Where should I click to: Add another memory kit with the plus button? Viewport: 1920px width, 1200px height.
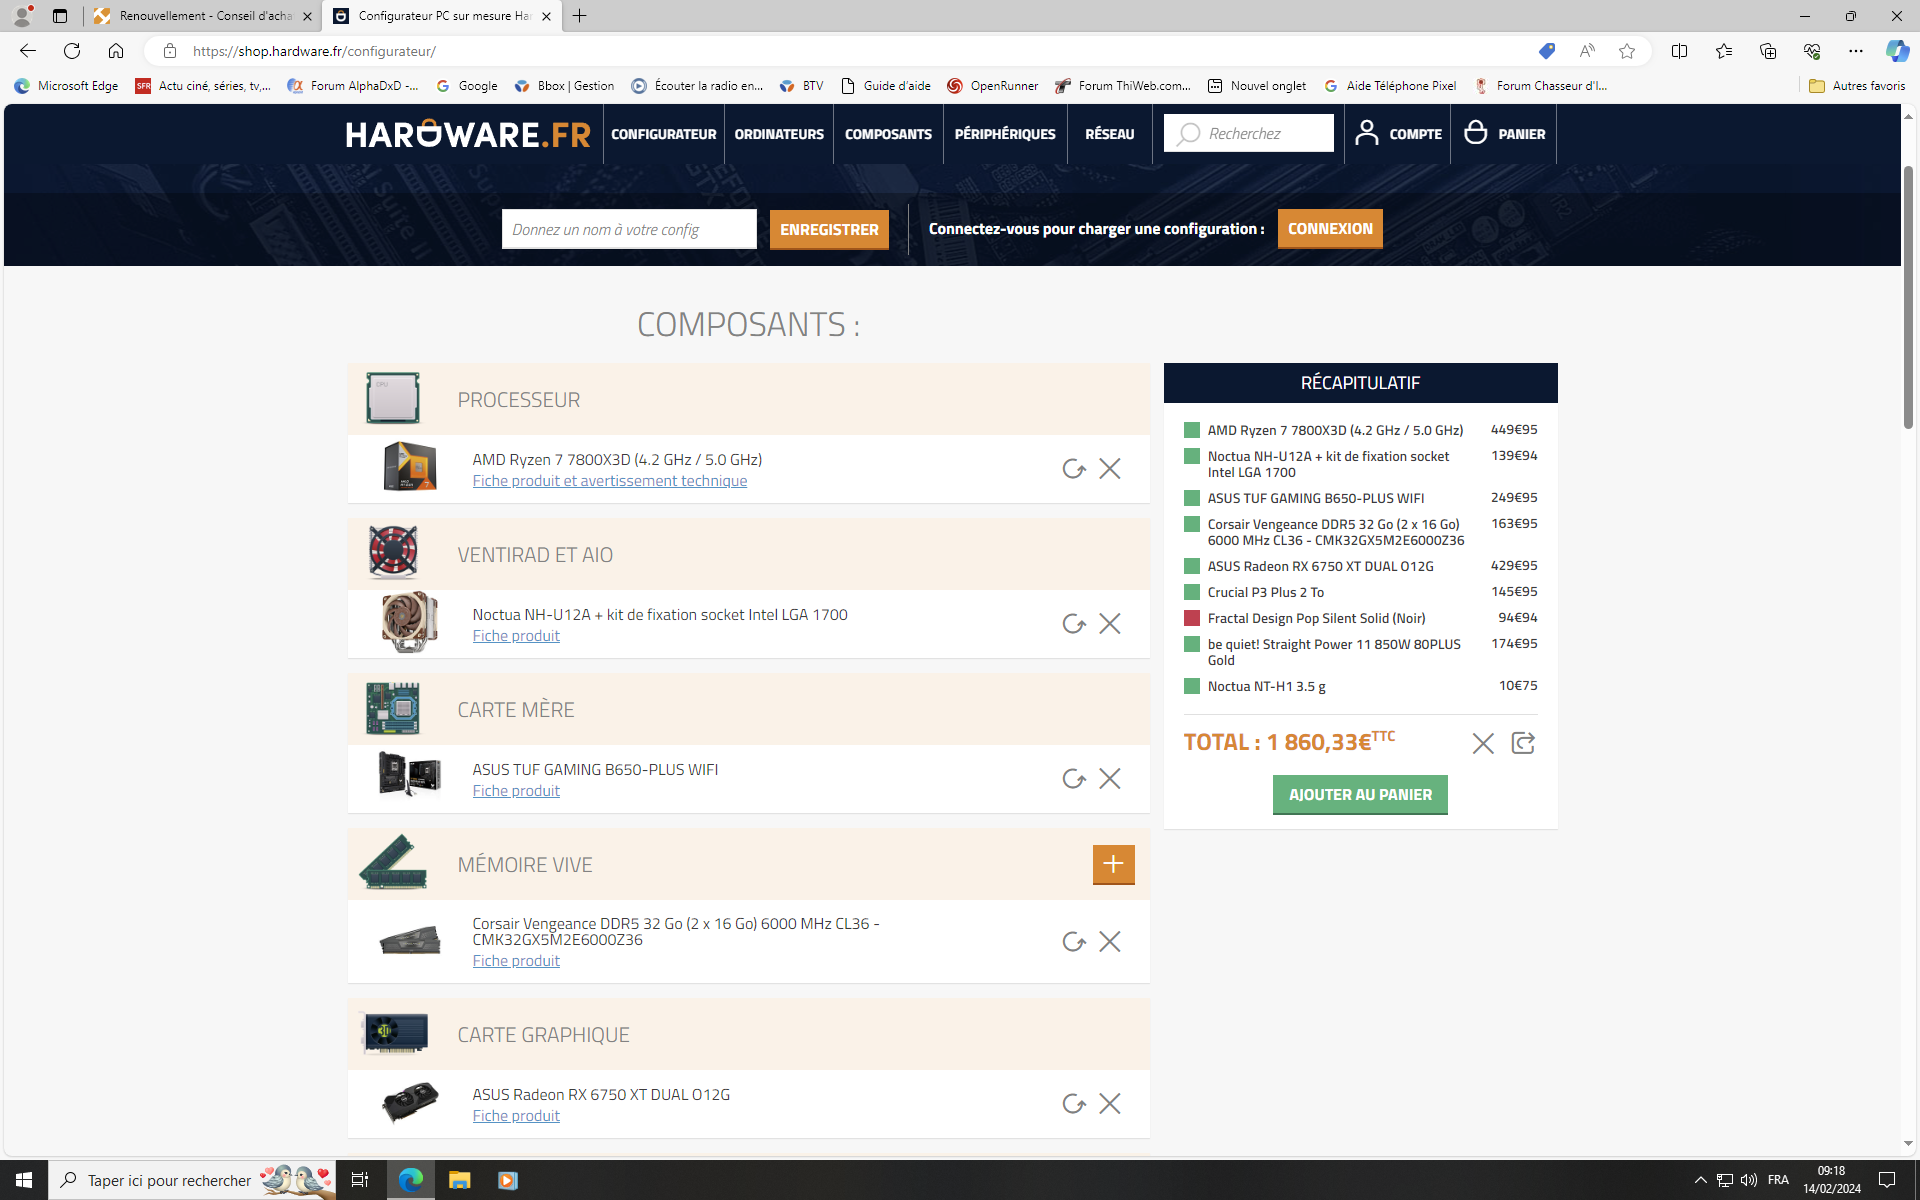(1113, 865)
